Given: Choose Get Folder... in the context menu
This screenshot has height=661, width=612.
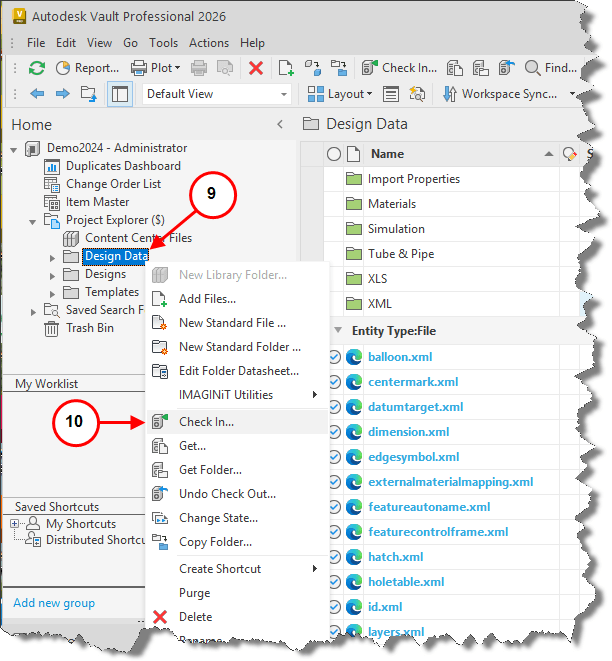Looking at the screenshot, I should [x=237, y=470].
